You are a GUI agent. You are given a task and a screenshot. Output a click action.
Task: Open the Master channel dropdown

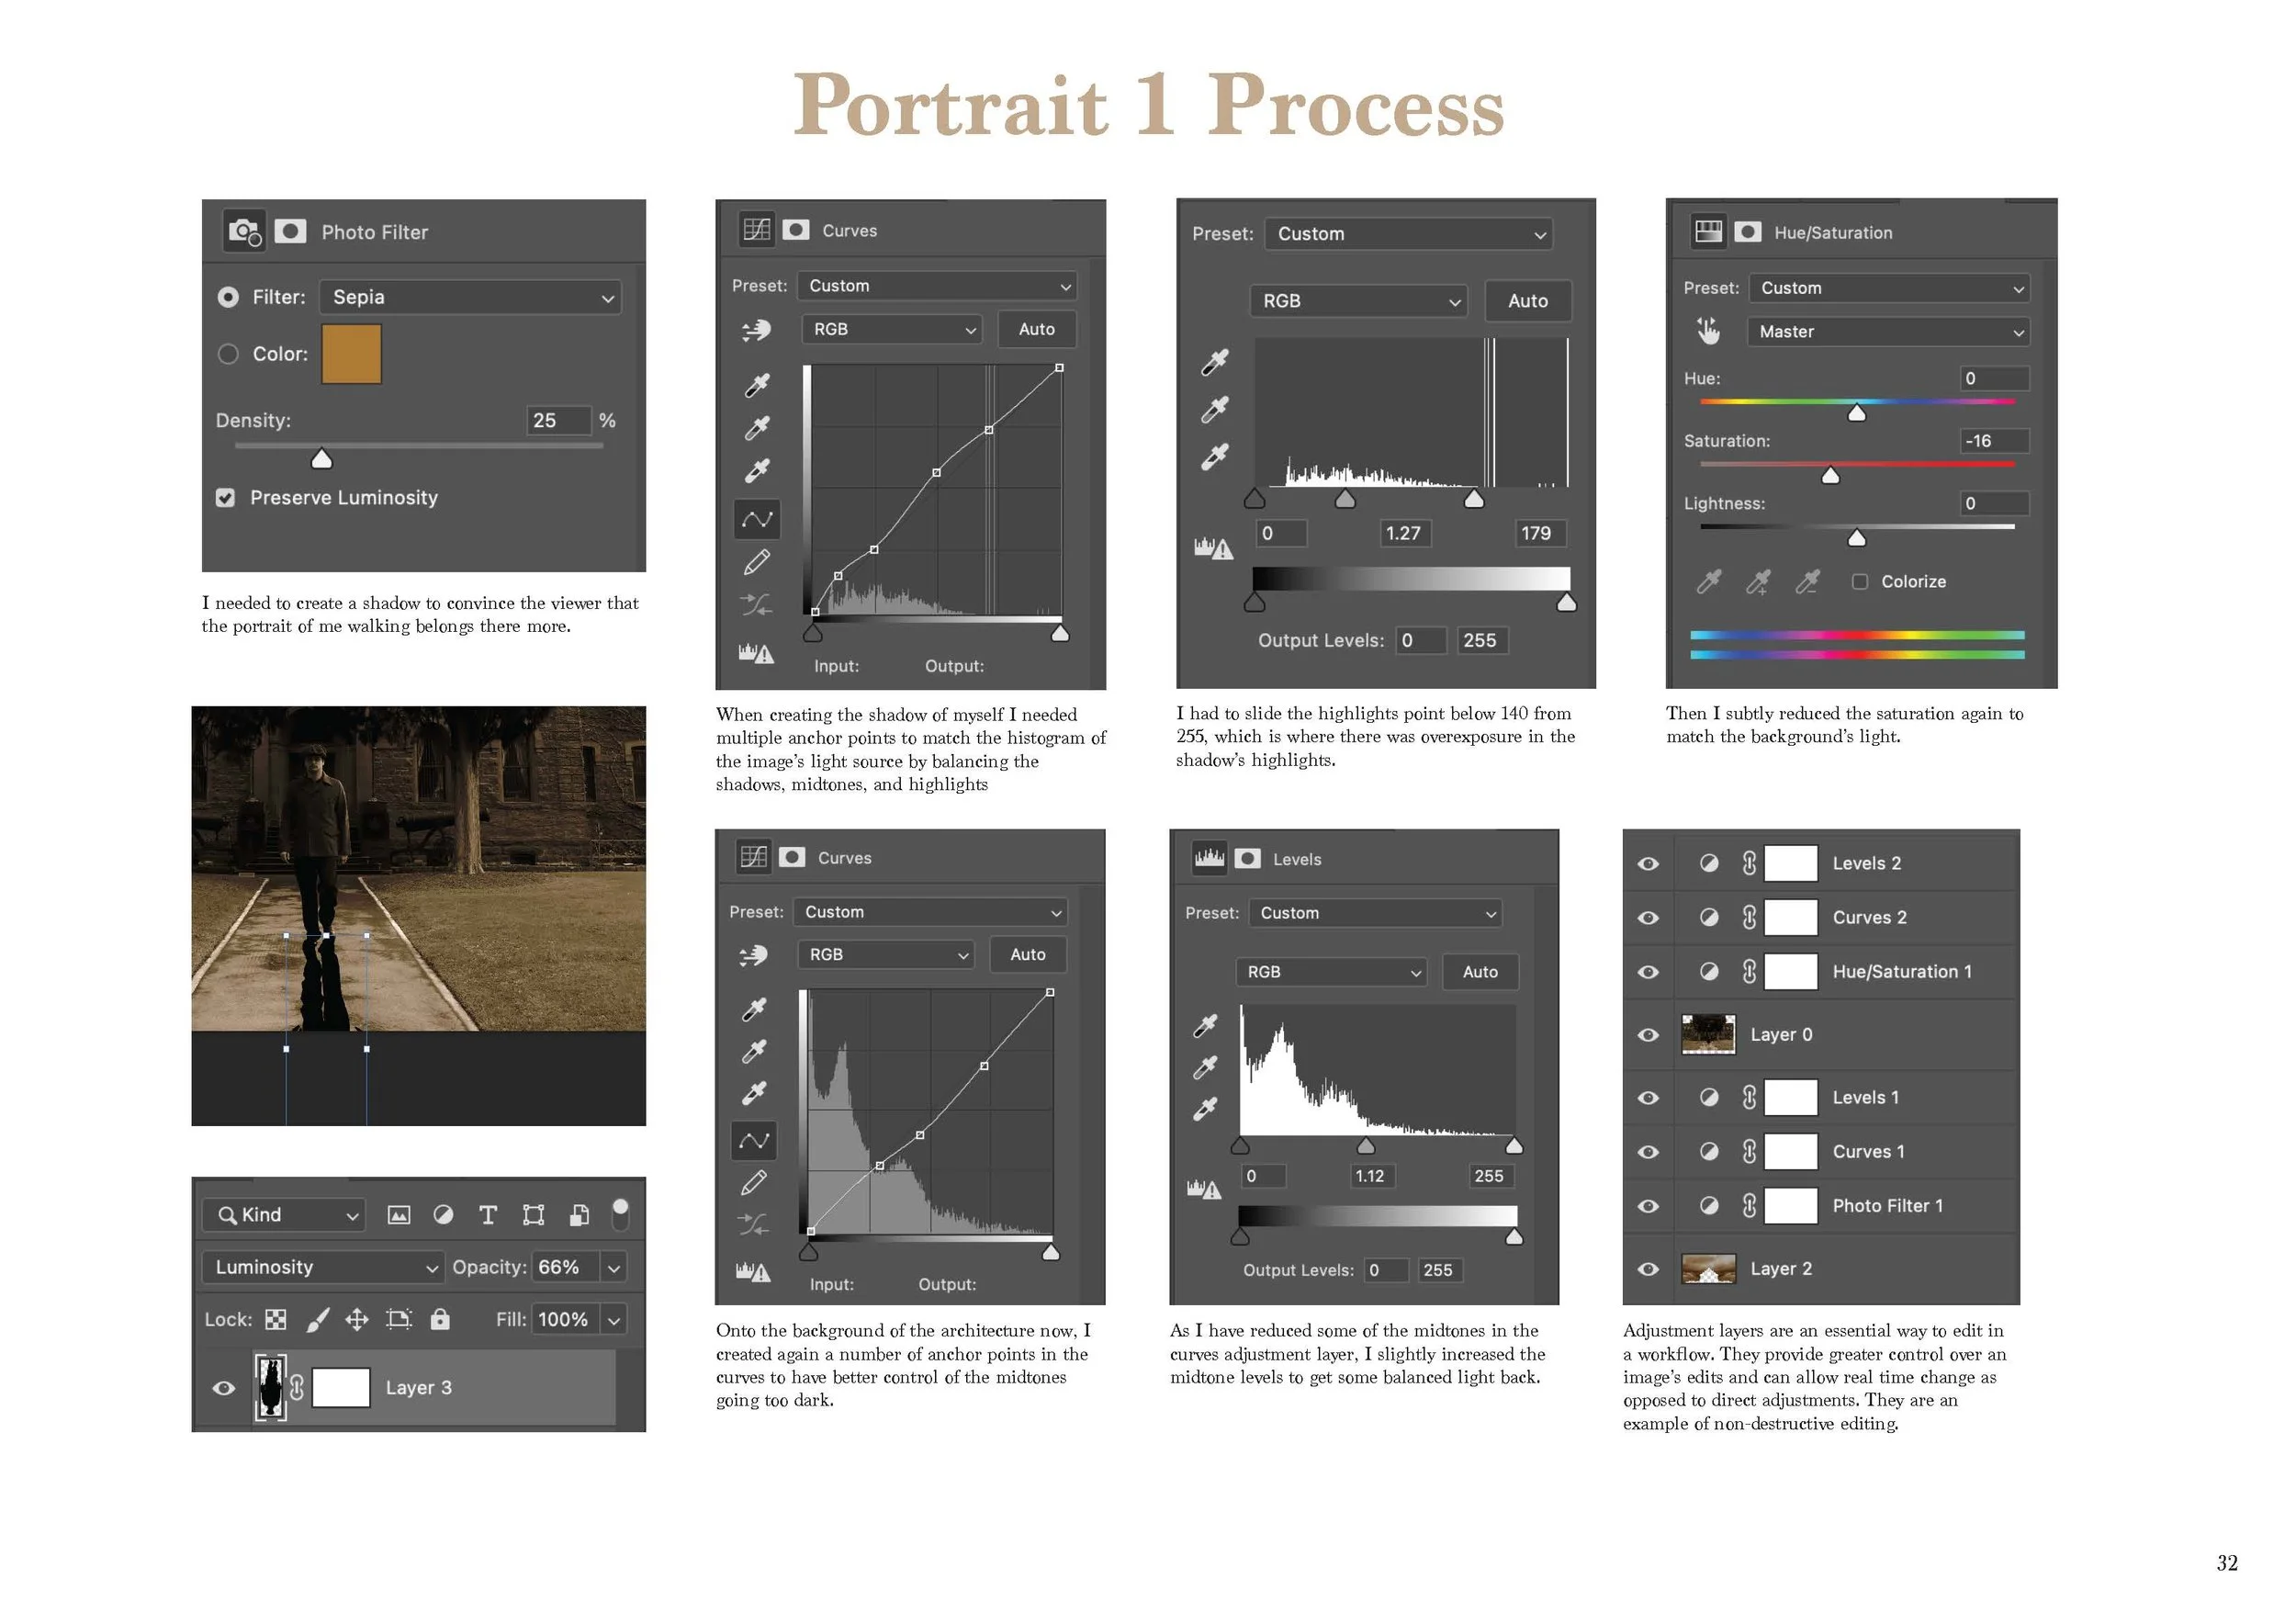(x=1887, y=332)
